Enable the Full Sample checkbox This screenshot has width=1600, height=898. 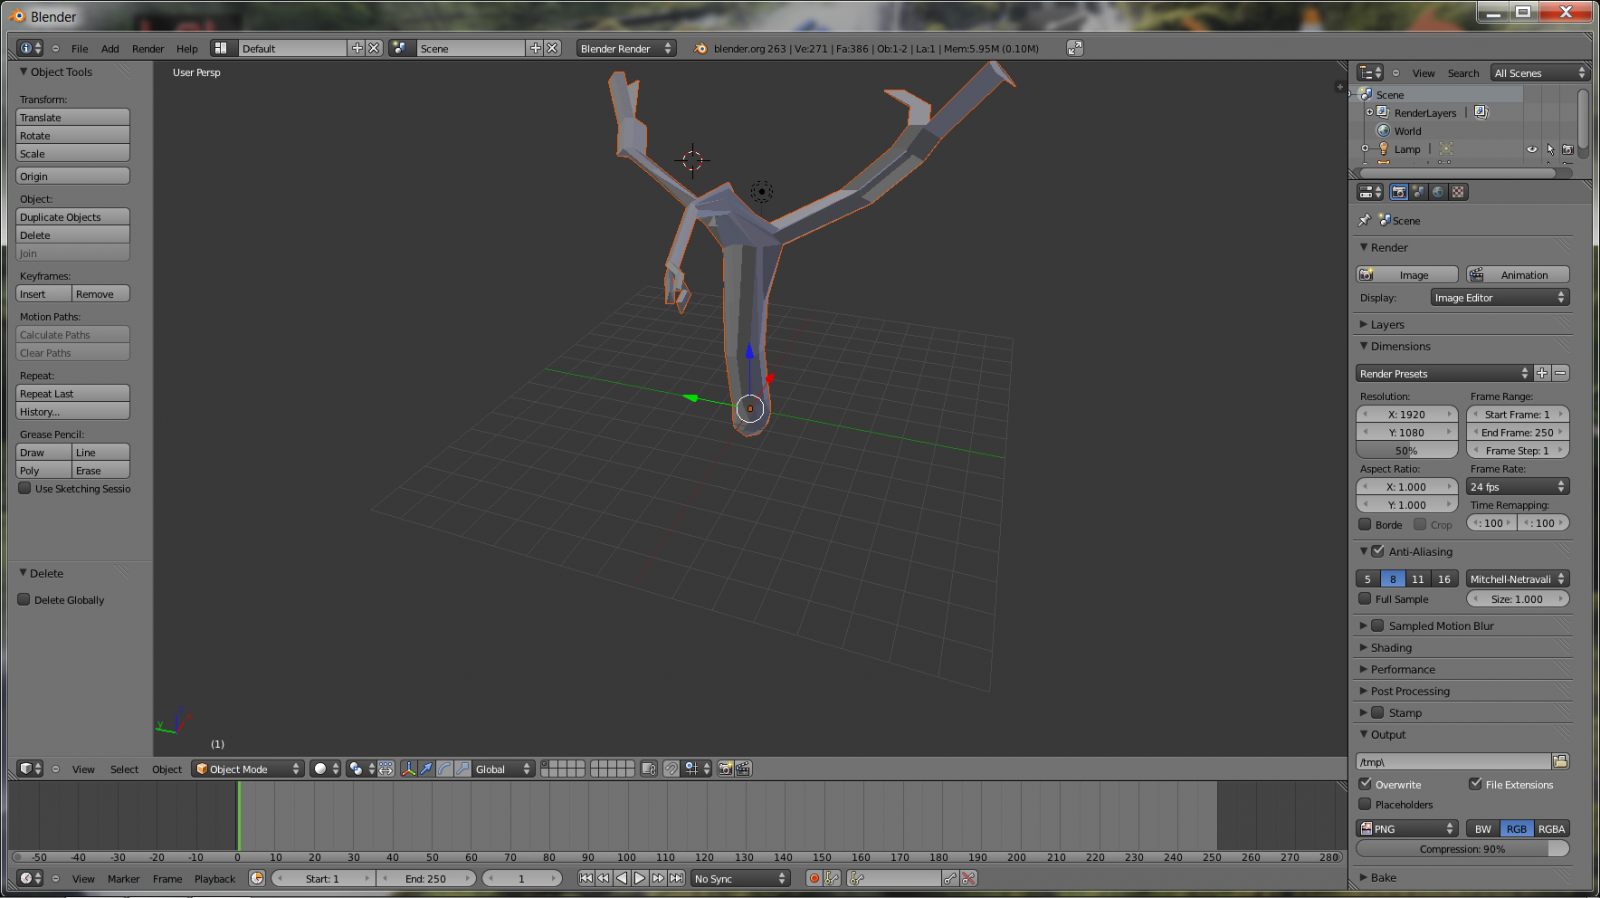[1365, 599]
